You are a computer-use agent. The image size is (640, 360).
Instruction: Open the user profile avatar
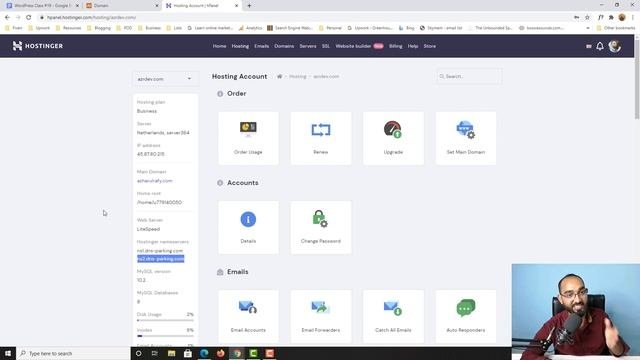615,46
